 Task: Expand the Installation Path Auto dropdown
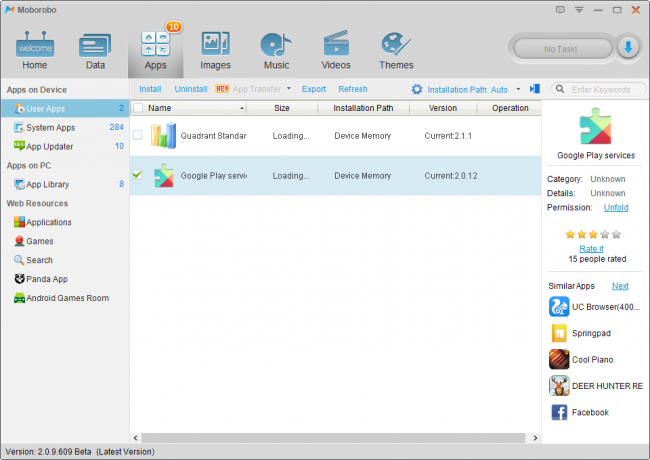(x=518, y=89)
